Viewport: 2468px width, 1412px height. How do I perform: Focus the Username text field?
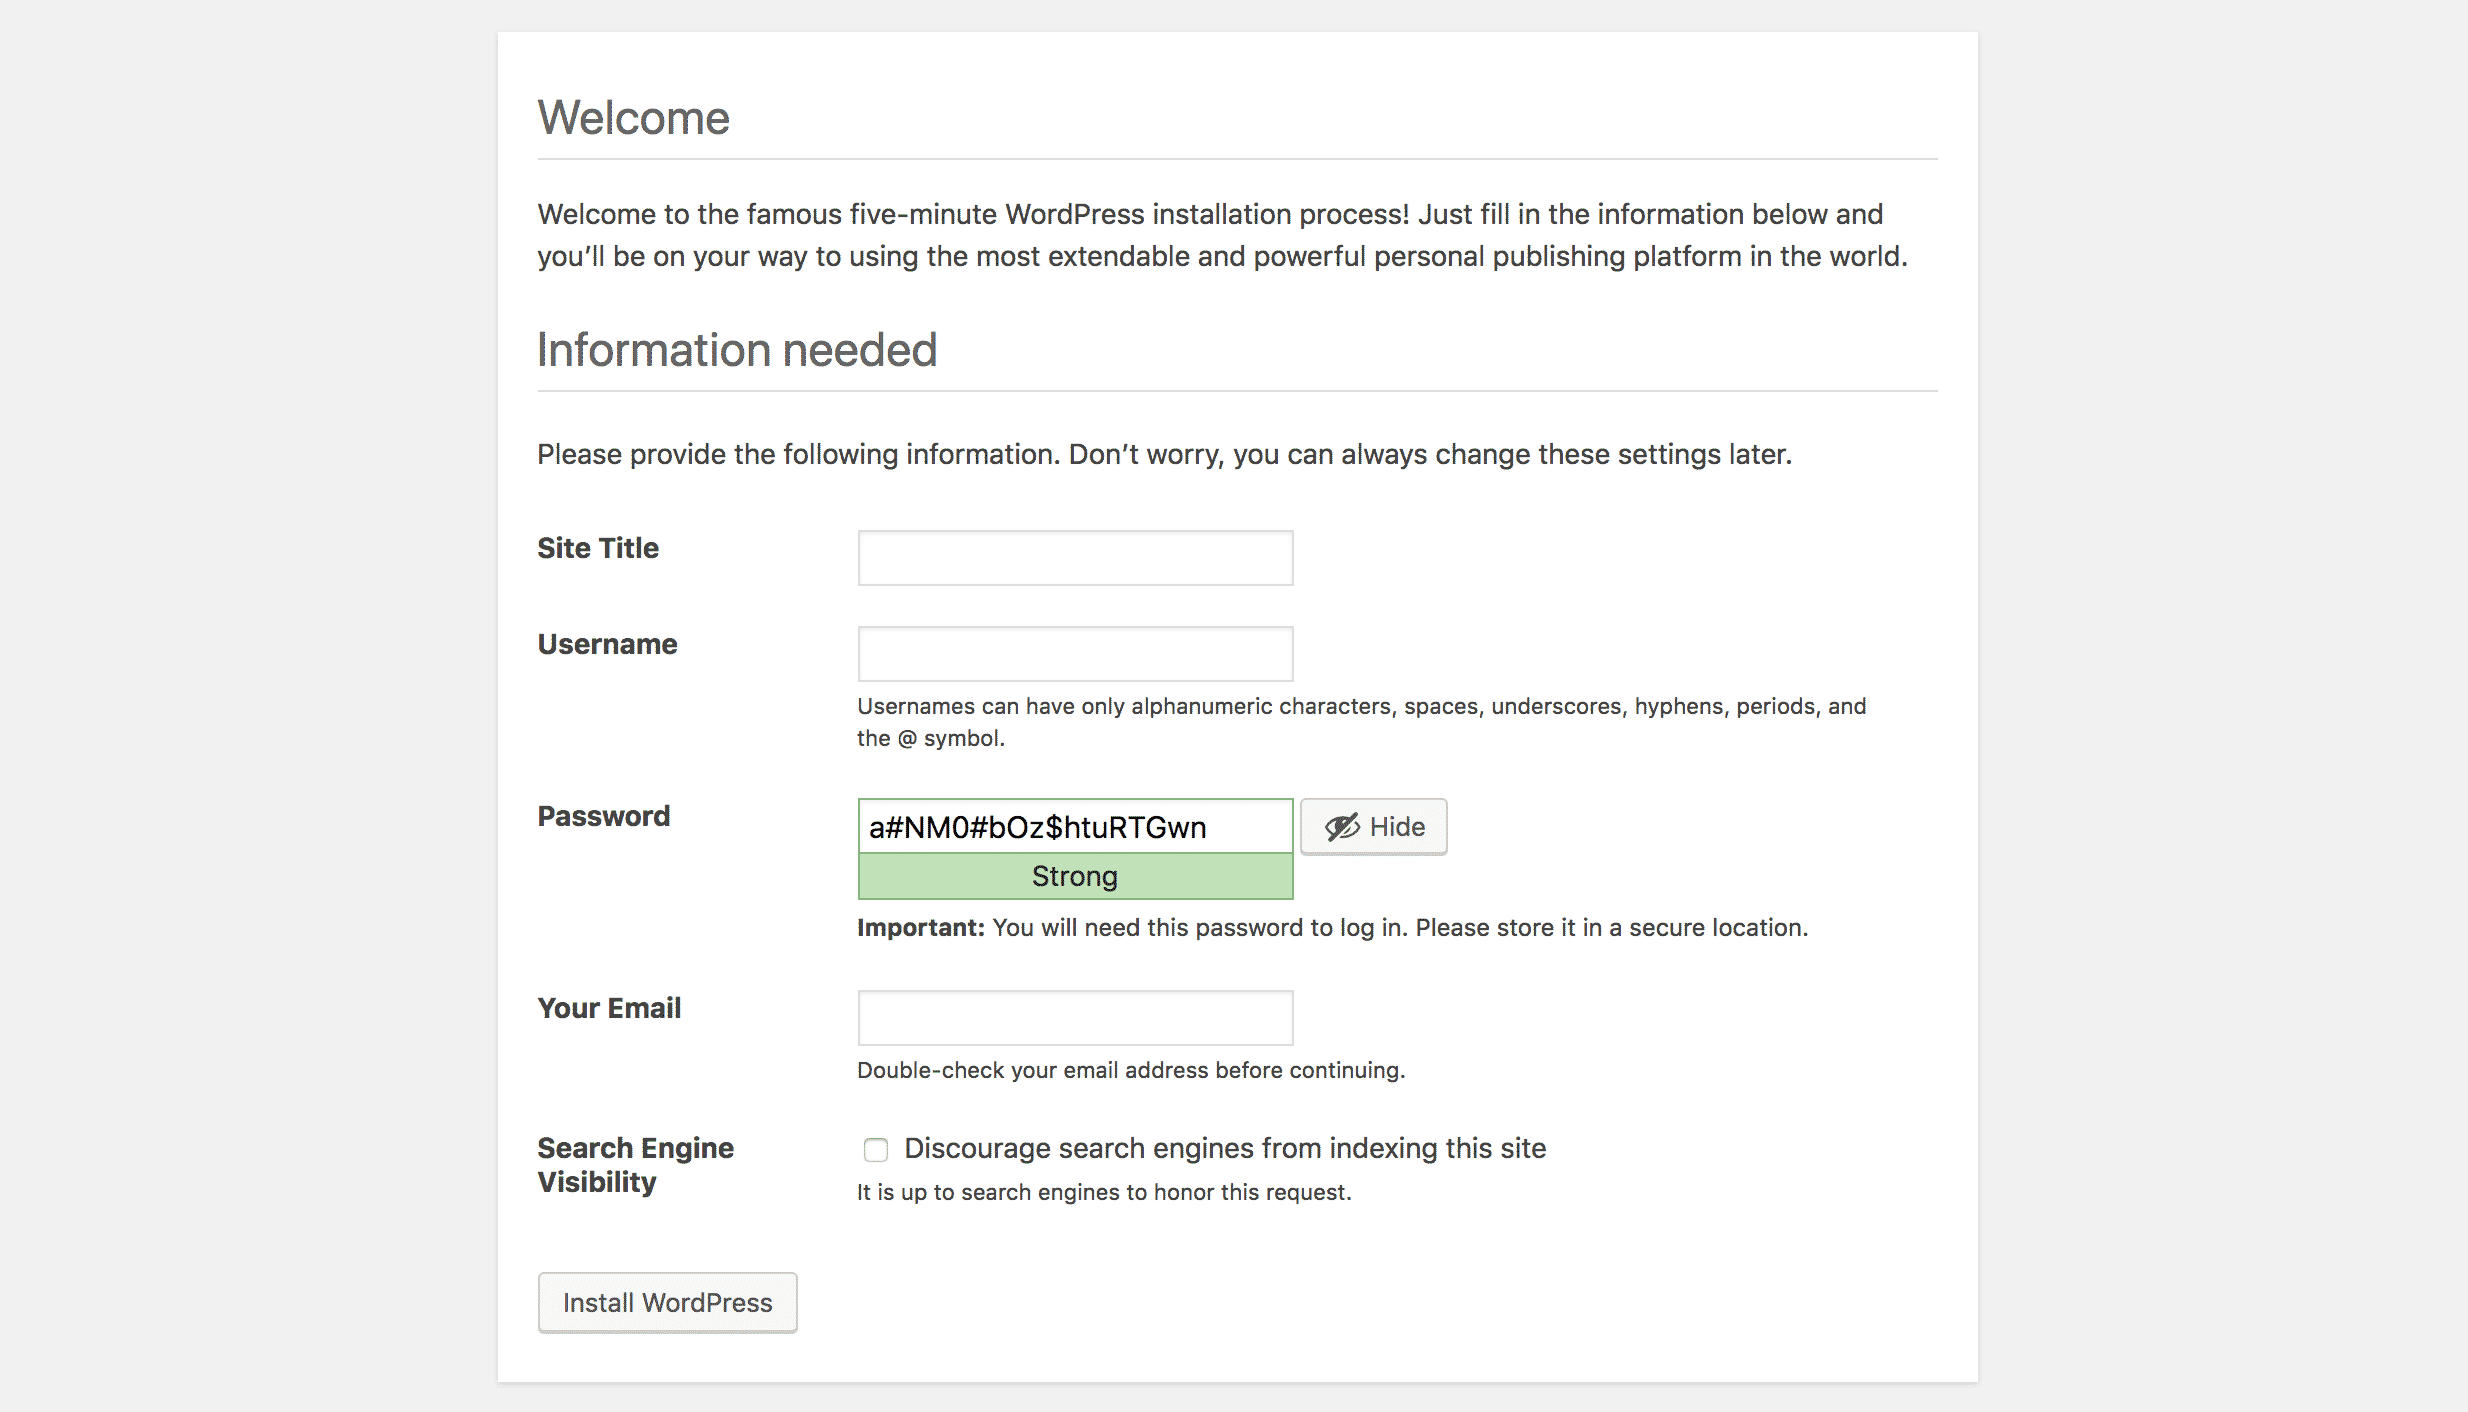[1075, 654]
